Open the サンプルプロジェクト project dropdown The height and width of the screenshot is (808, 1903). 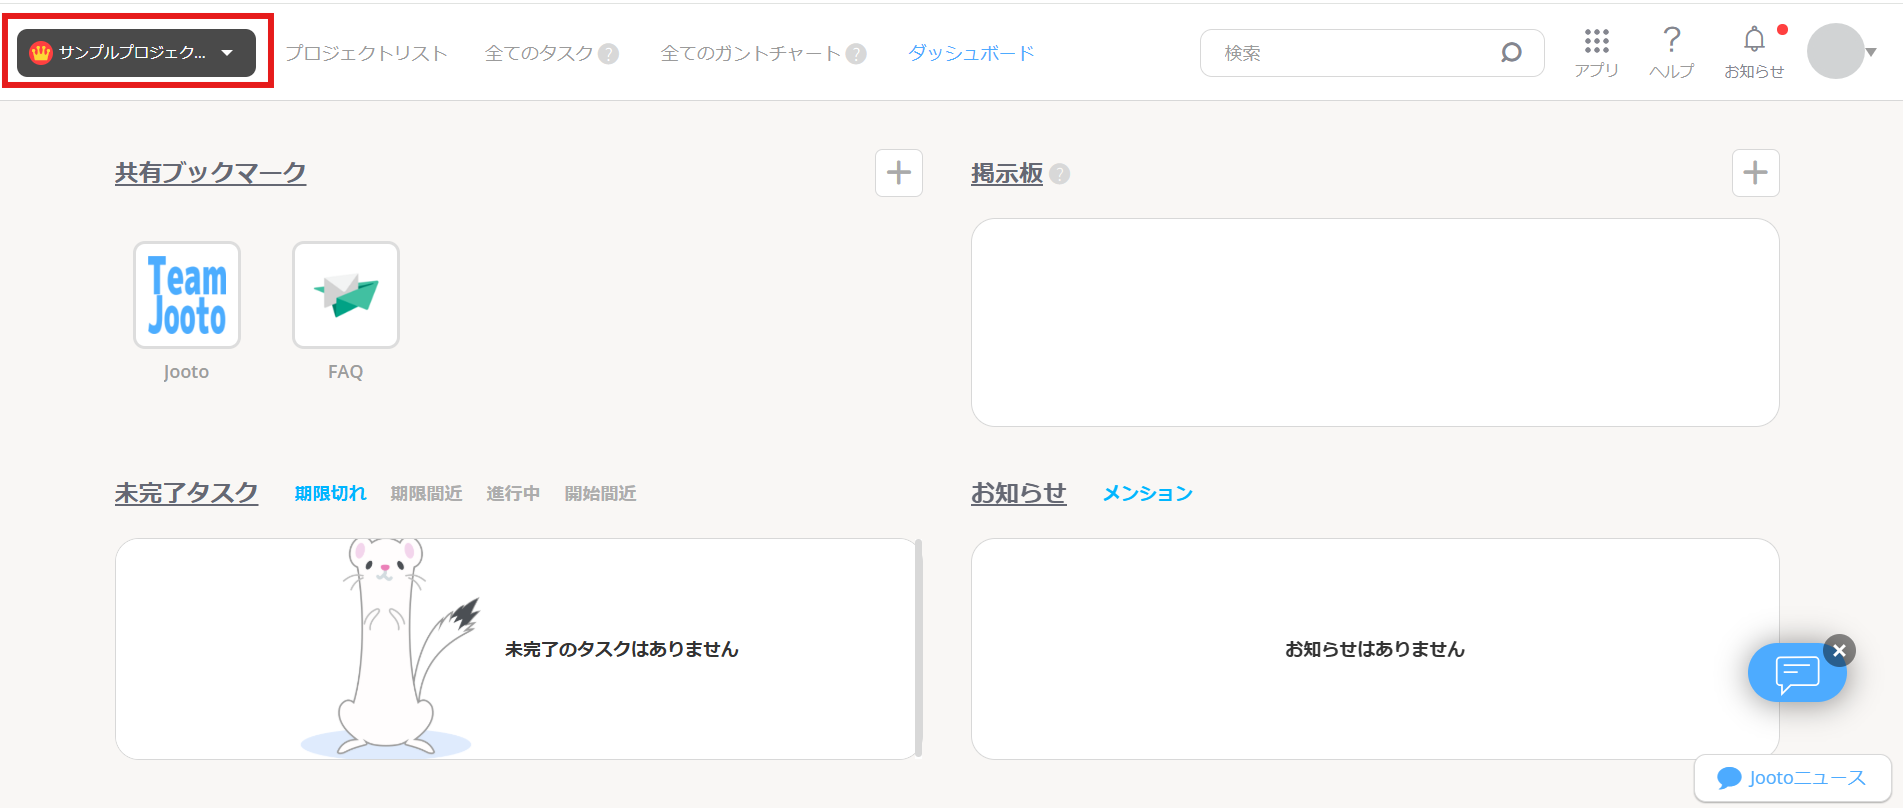pyautogui.click(x=137, y=53)
